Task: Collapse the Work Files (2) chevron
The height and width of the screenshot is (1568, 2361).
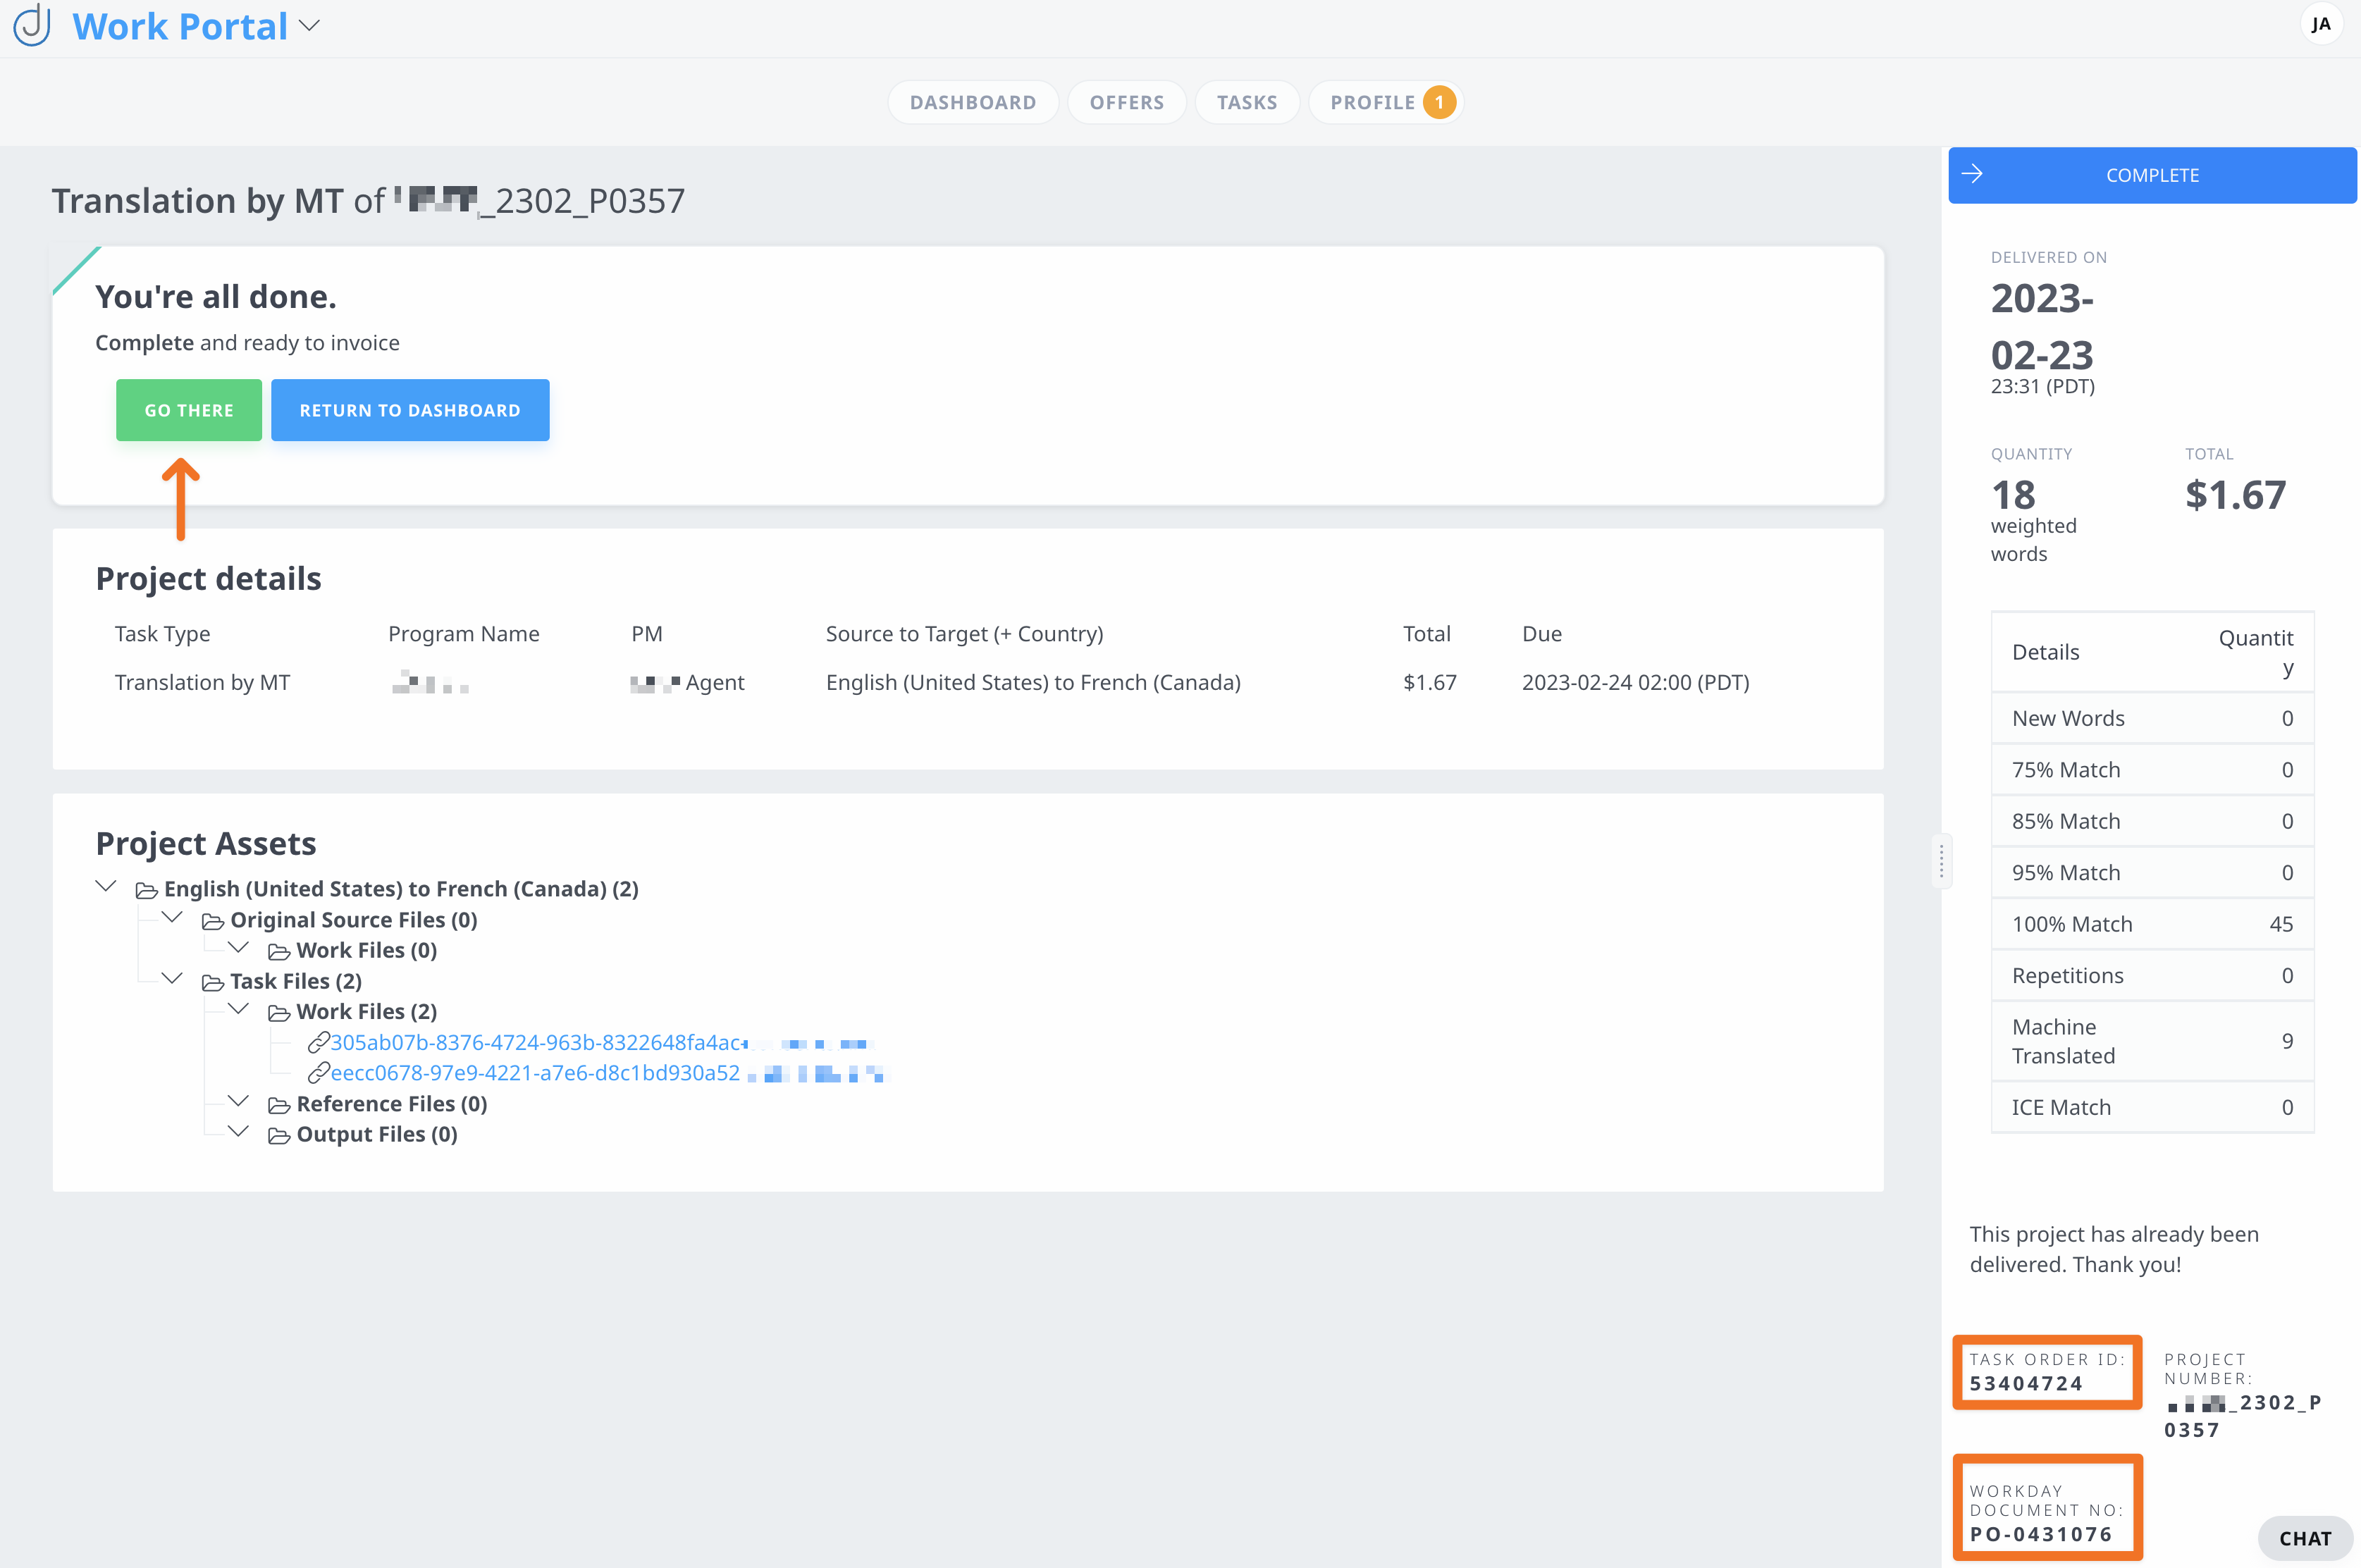Action: coord(238,1010)
